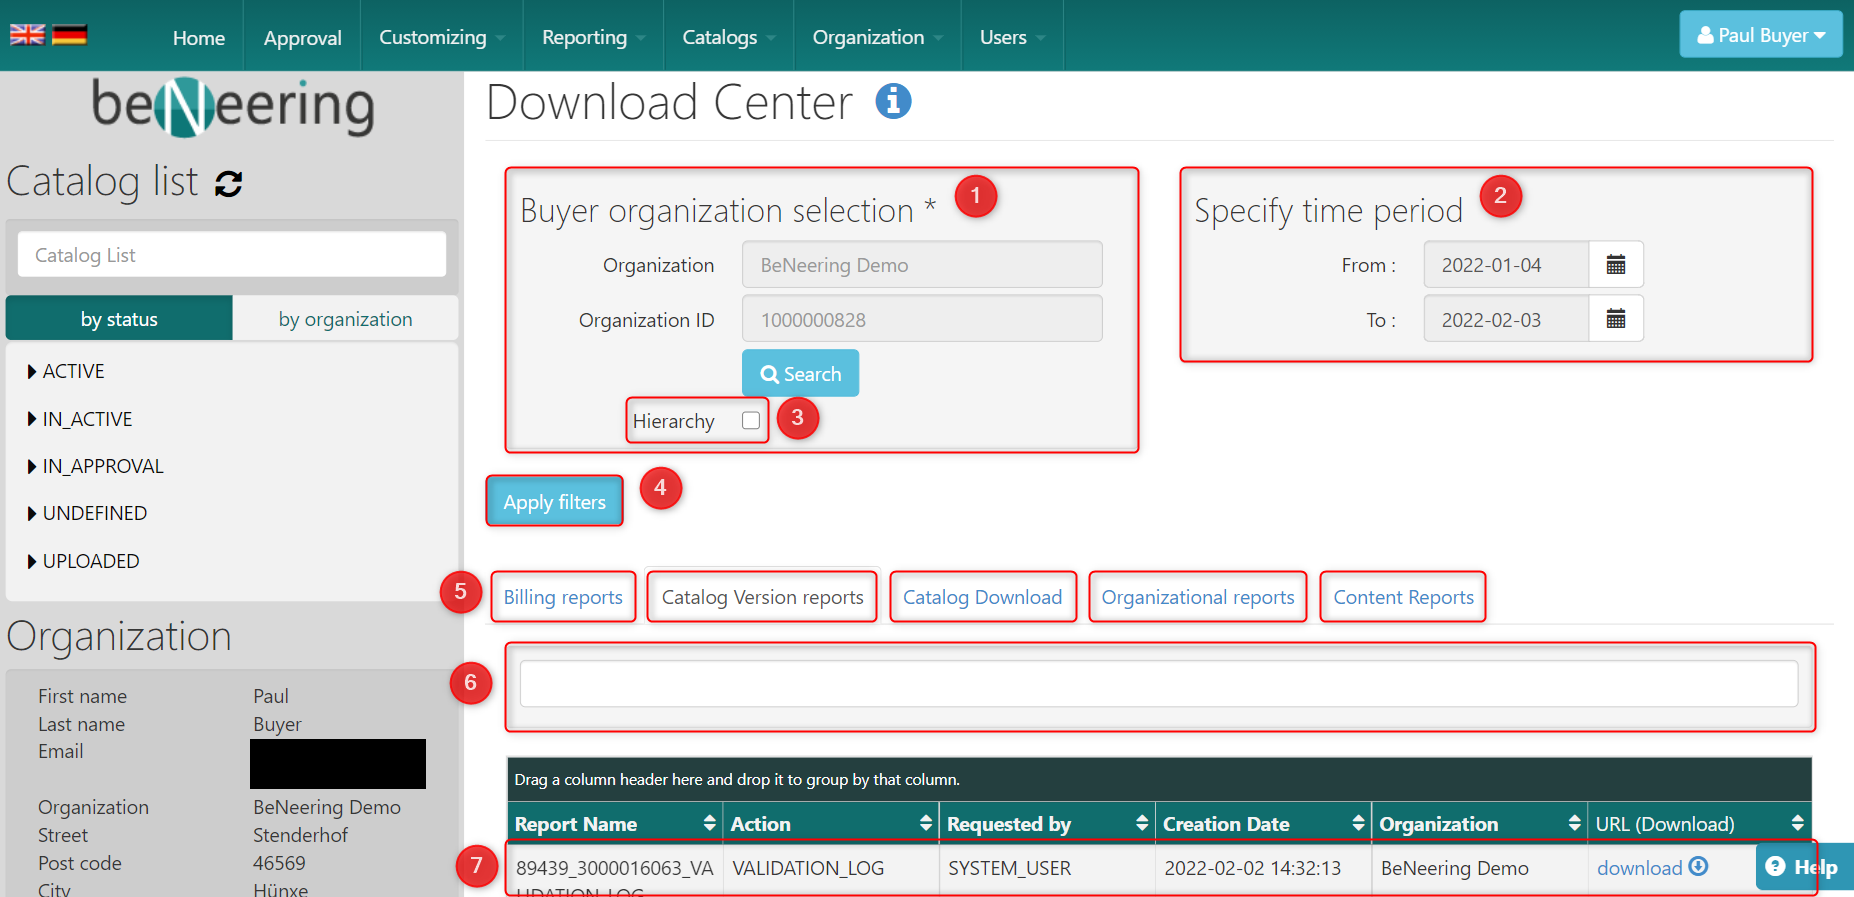The height and width of the screenshot is (897, 1854).
Task: Sort by Report Name column arrows
Action: point(709,823)
